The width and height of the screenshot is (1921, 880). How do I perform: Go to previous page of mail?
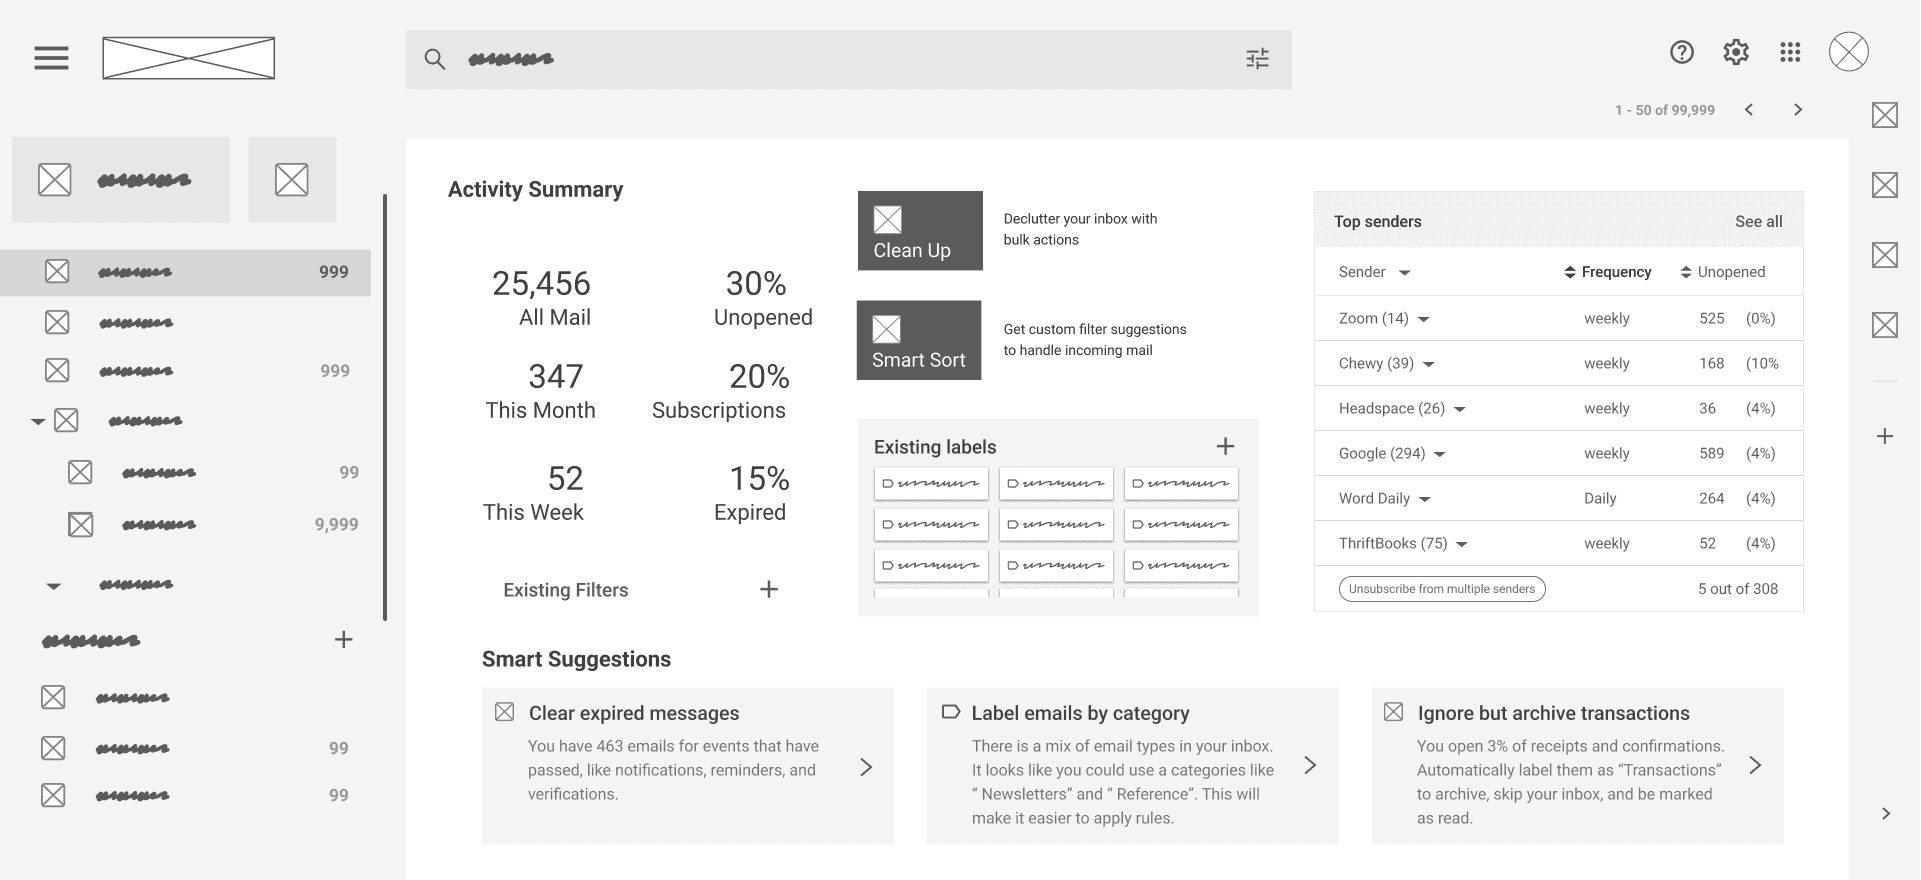click(x=1749, y=110)
